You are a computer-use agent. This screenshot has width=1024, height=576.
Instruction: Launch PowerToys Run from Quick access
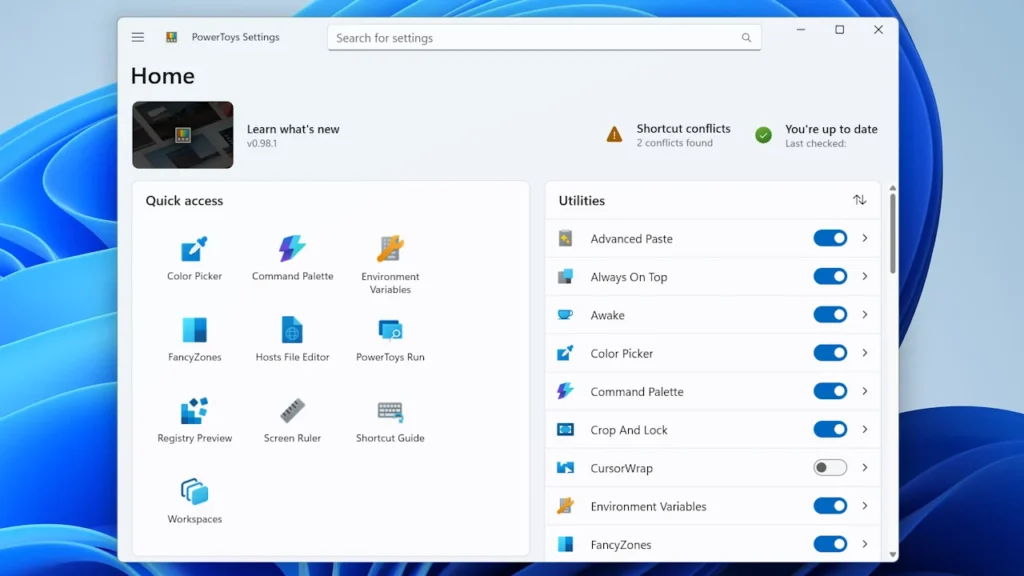390,340
